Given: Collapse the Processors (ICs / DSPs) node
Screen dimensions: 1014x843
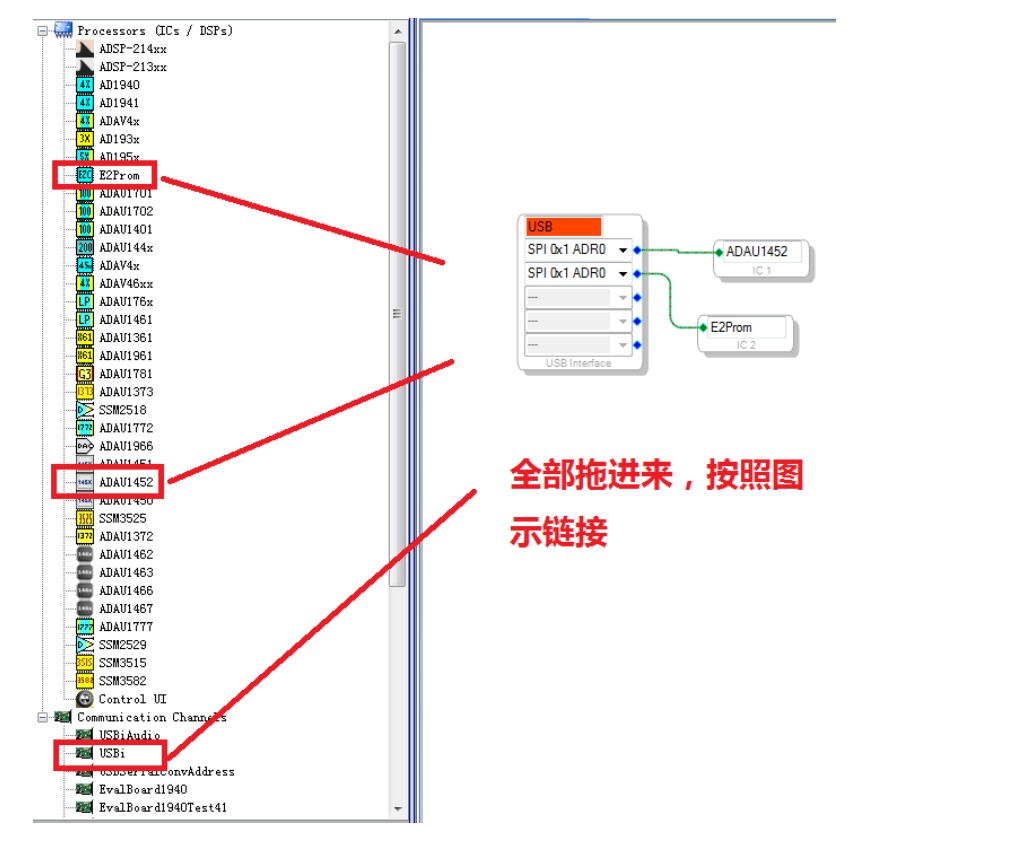Looking at the screenshot, I should coord(43,30).
